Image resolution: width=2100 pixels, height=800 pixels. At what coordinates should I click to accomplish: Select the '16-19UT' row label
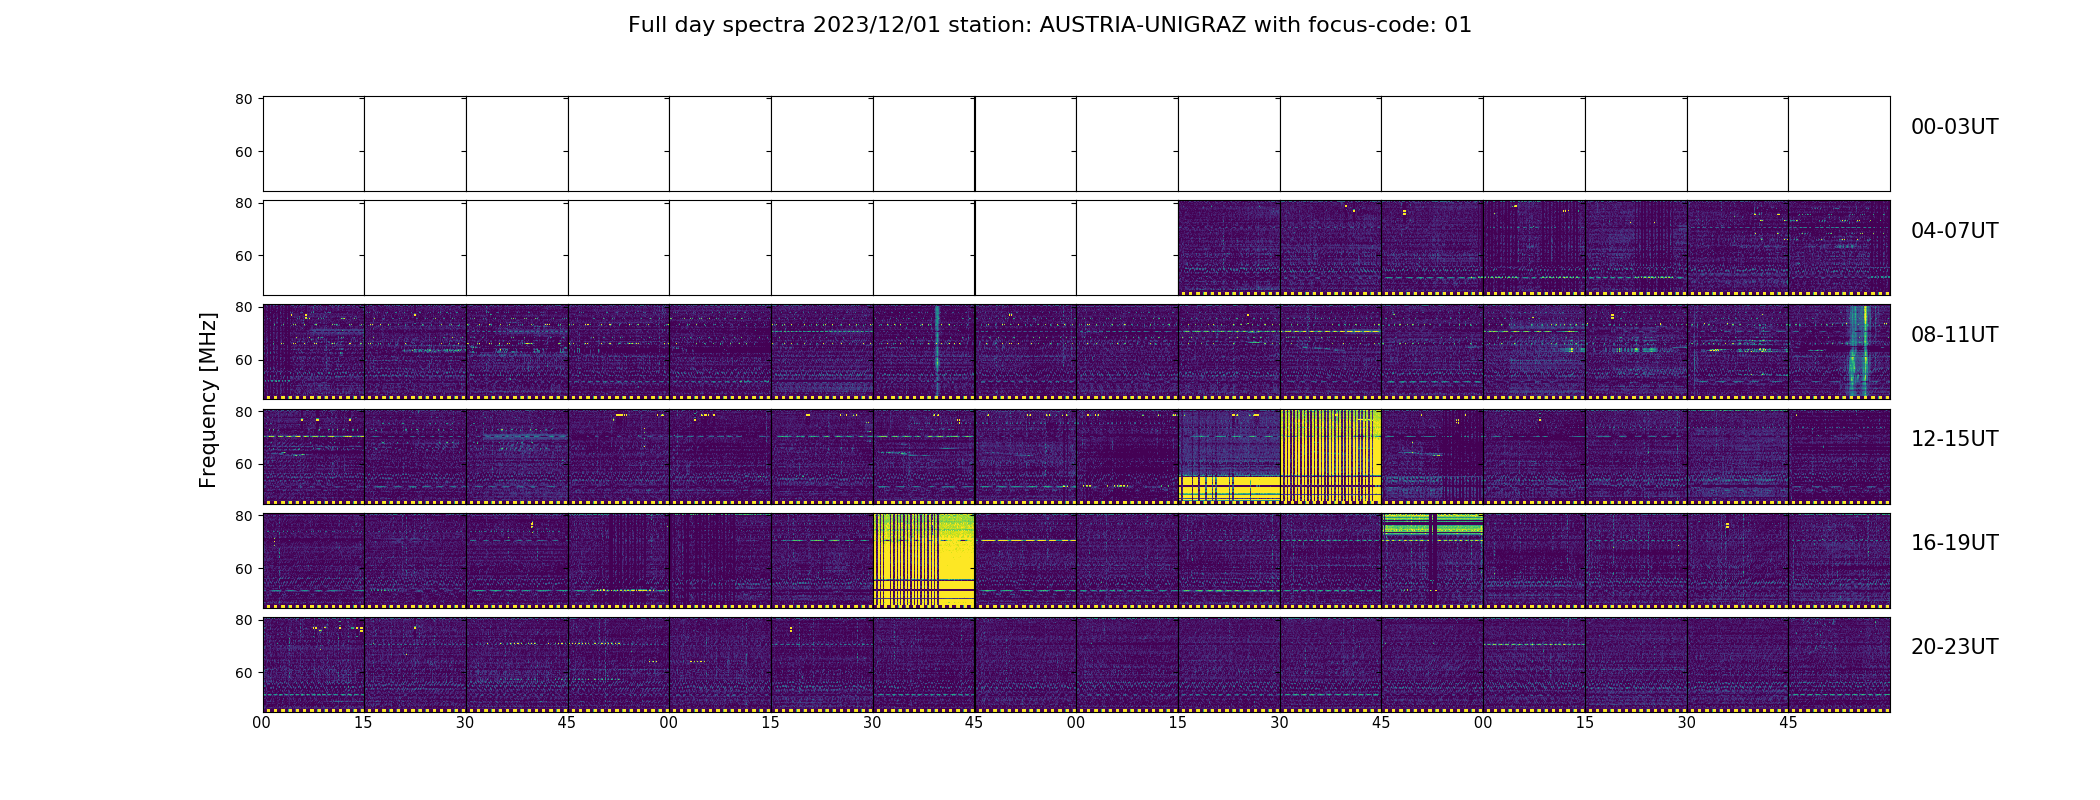tap(1954, 543)
